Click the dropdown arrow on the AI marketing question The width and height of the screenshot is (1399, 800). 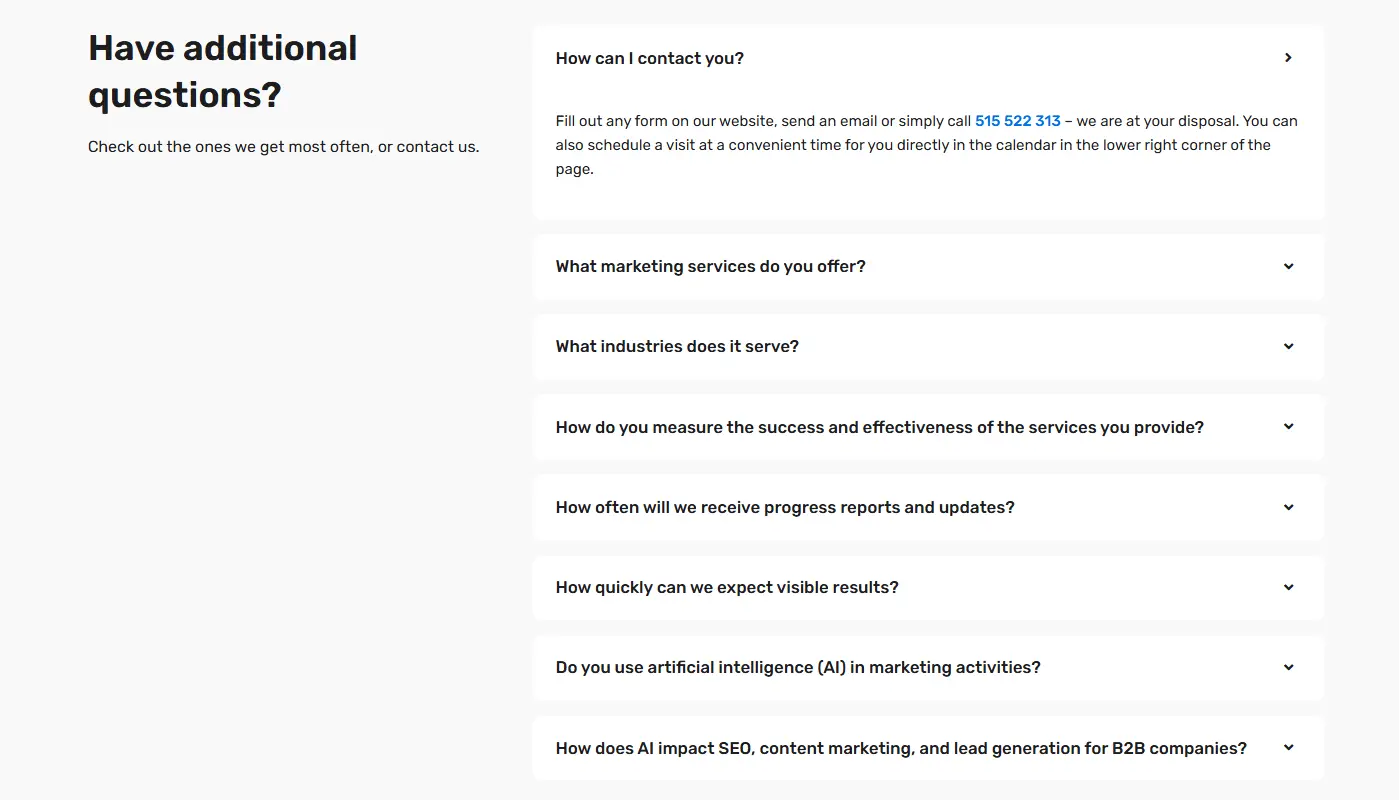coord(1287,667)
